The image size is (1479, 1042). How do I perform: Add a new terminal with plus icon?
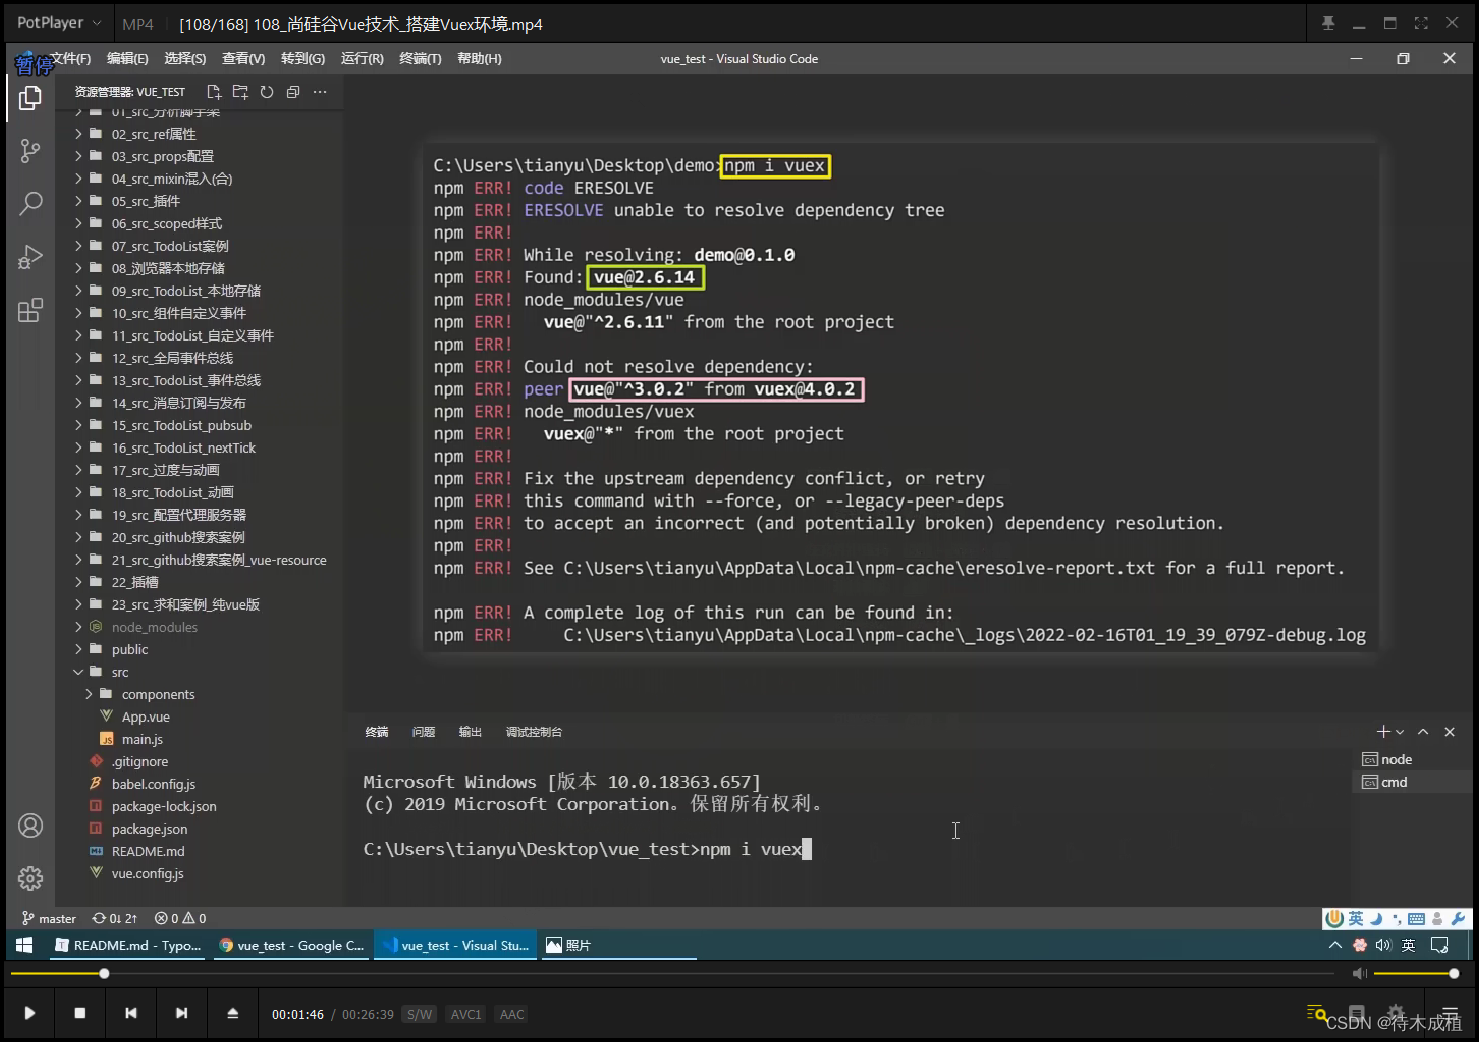(1383, 732)
